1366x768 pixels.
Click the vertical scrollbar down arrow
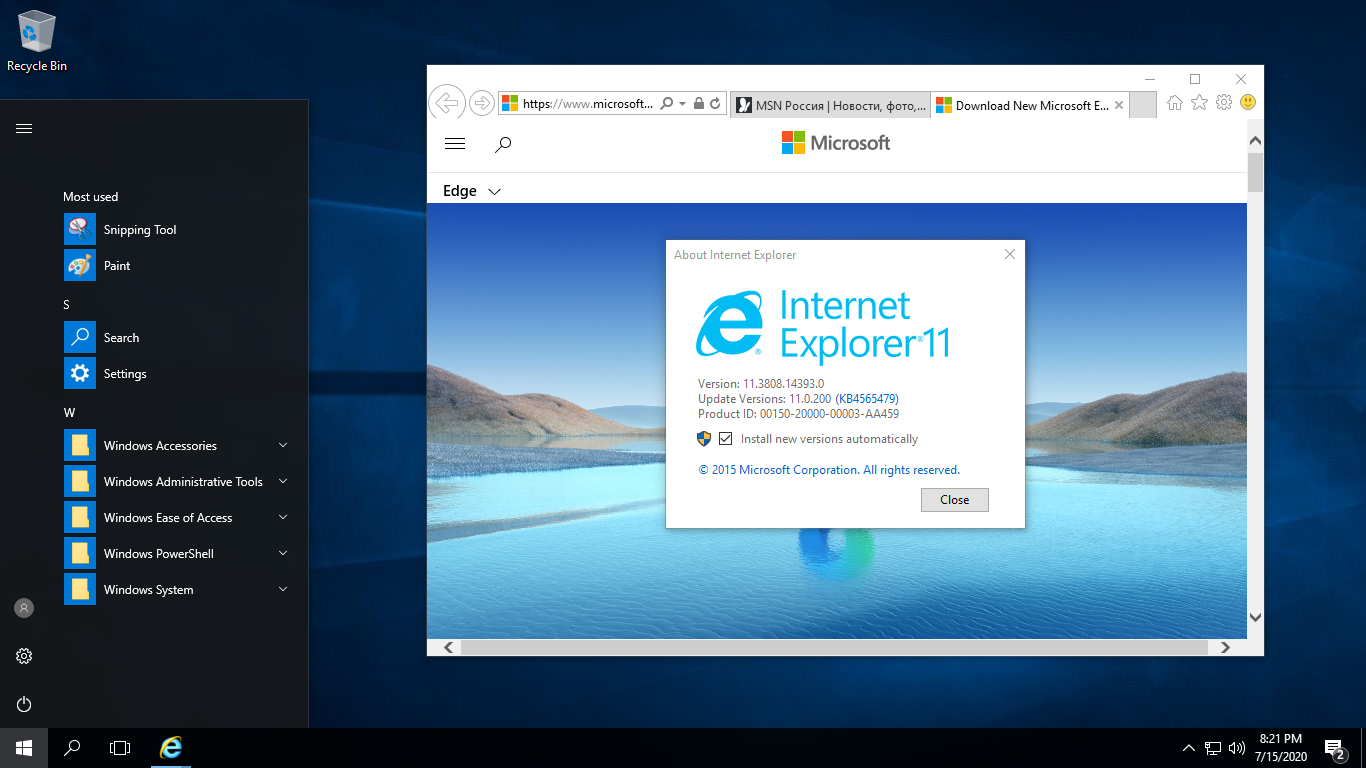[x=1256, y=618]
